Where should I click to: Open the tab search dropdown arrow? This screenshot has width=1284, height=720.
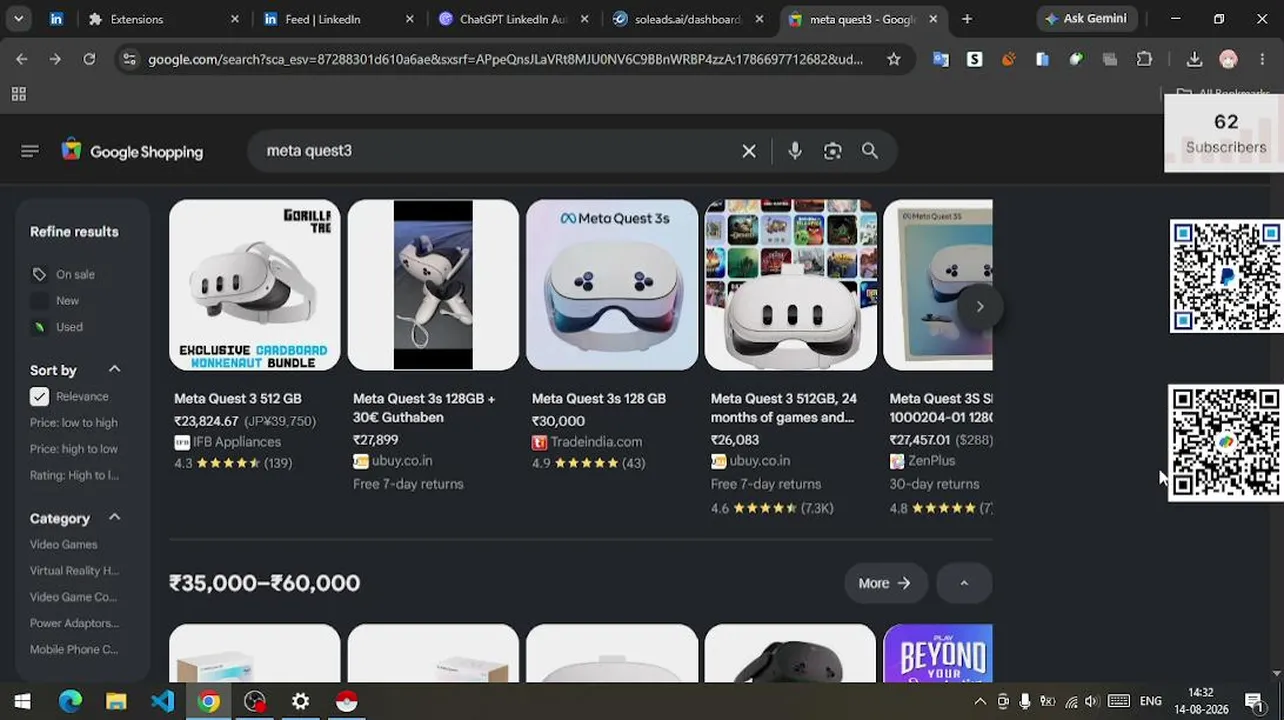pos(18,19)
